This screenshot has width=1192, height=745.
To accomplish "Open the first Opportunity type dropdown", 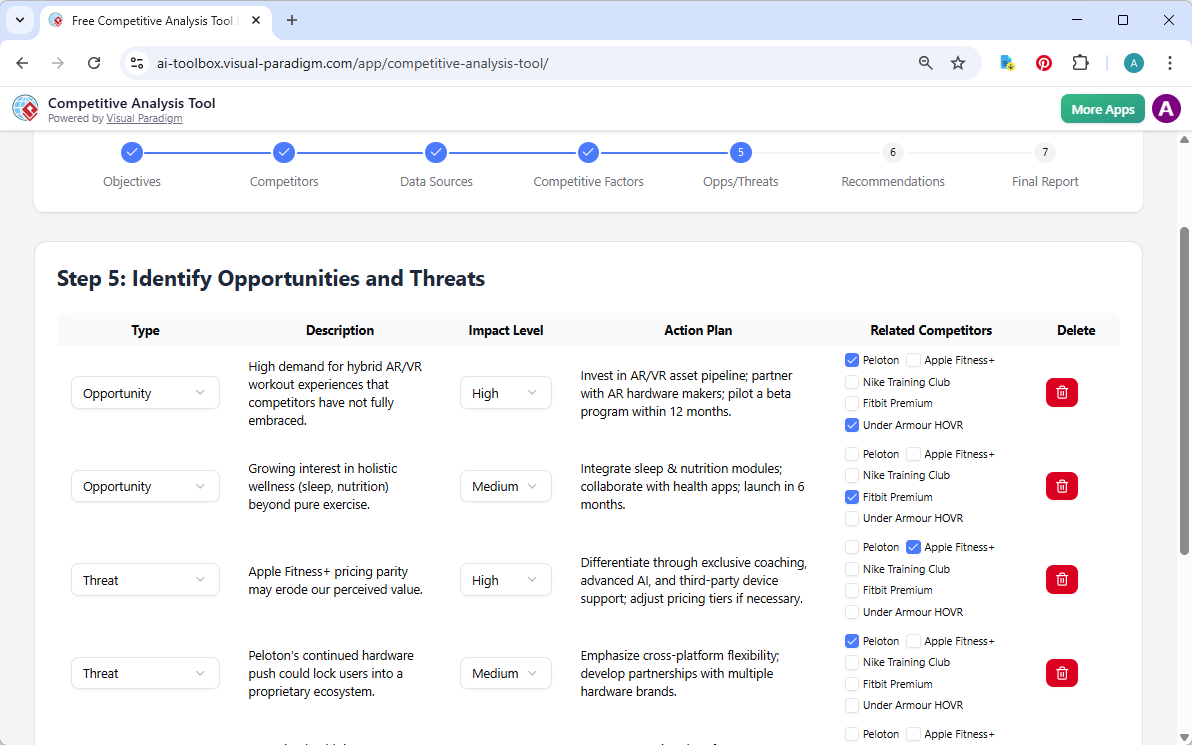I will click(145, 392).
